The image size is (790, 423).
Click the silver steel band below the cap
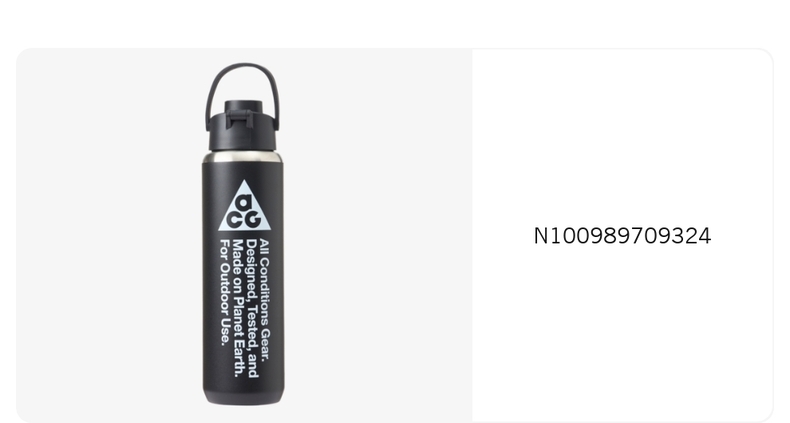coord(243,157)
